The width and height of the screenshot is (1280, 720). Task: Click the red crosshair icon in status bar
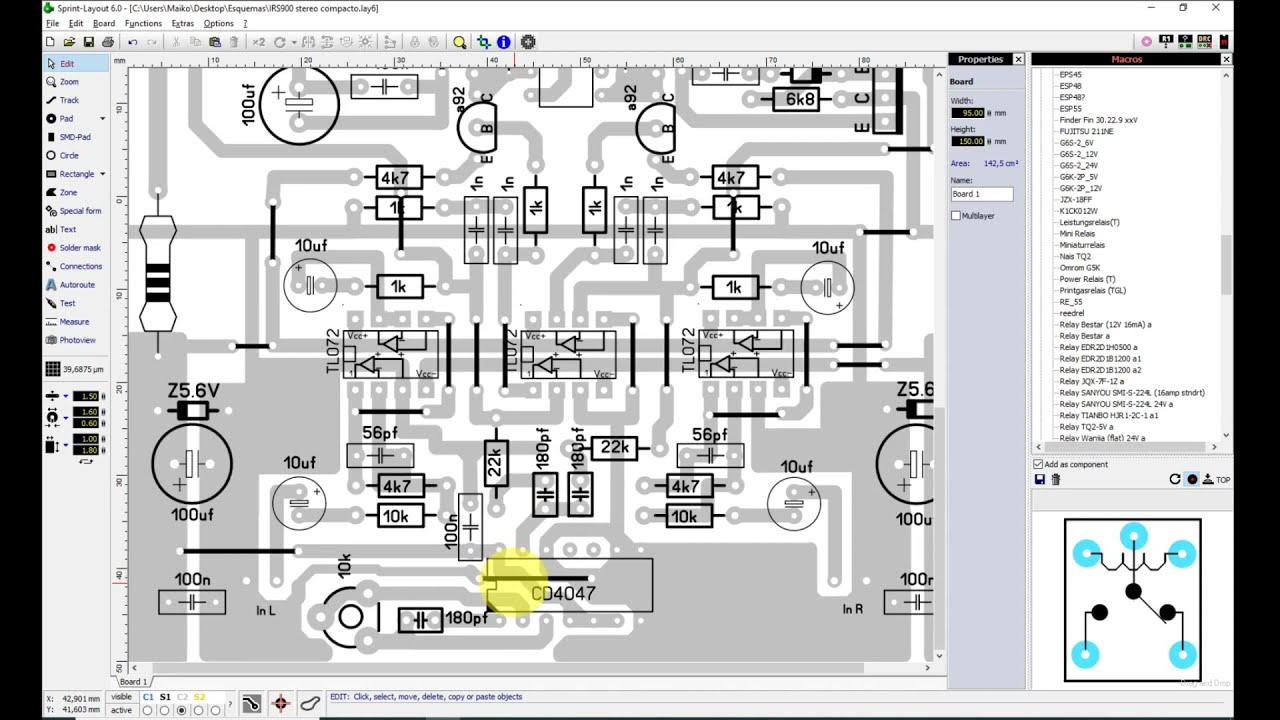280,703
